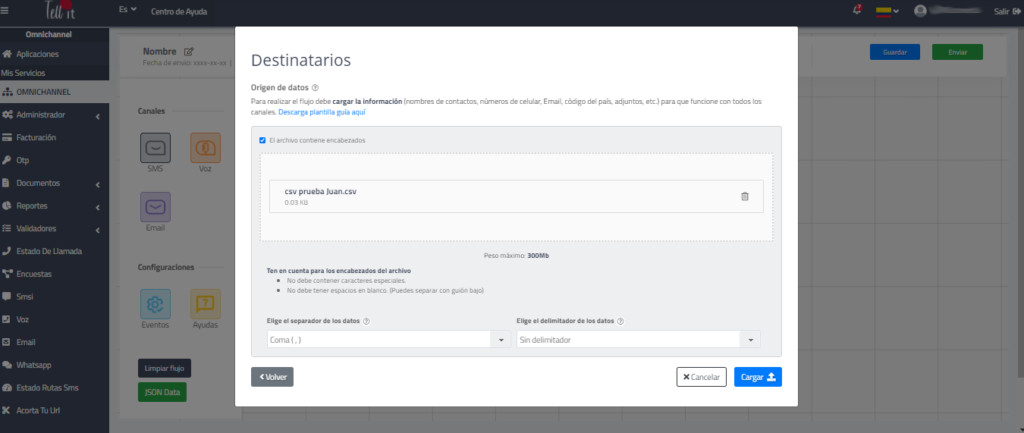This screenshot has height=433, width=1024.
Task: Select the Voz channel icon
Action: 205,149
